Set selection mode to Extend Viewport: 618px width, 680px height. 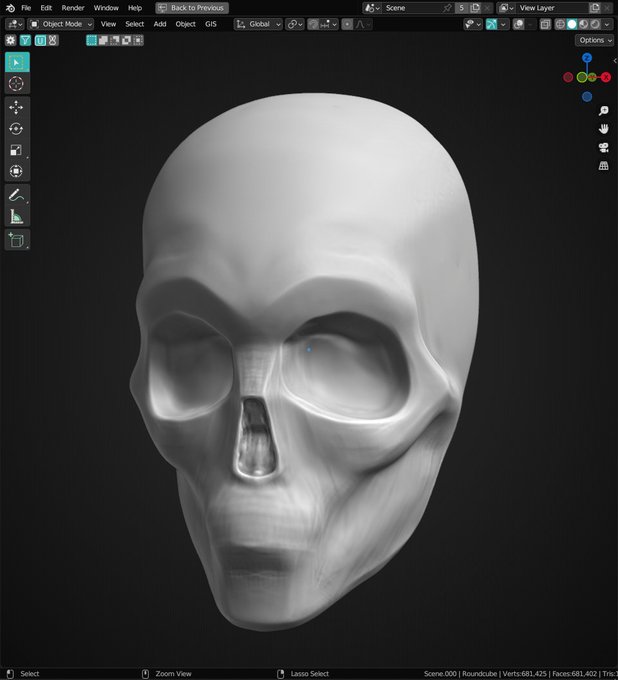(x=103, y=40)
